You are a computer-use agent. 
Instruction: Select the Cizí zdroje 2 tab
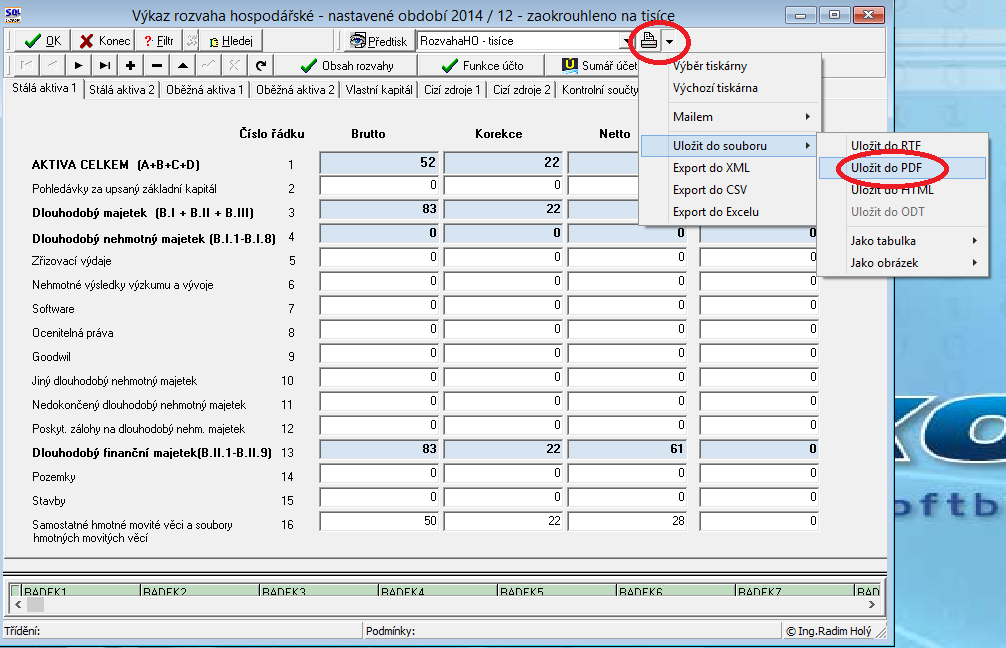(x=522, y=90)
